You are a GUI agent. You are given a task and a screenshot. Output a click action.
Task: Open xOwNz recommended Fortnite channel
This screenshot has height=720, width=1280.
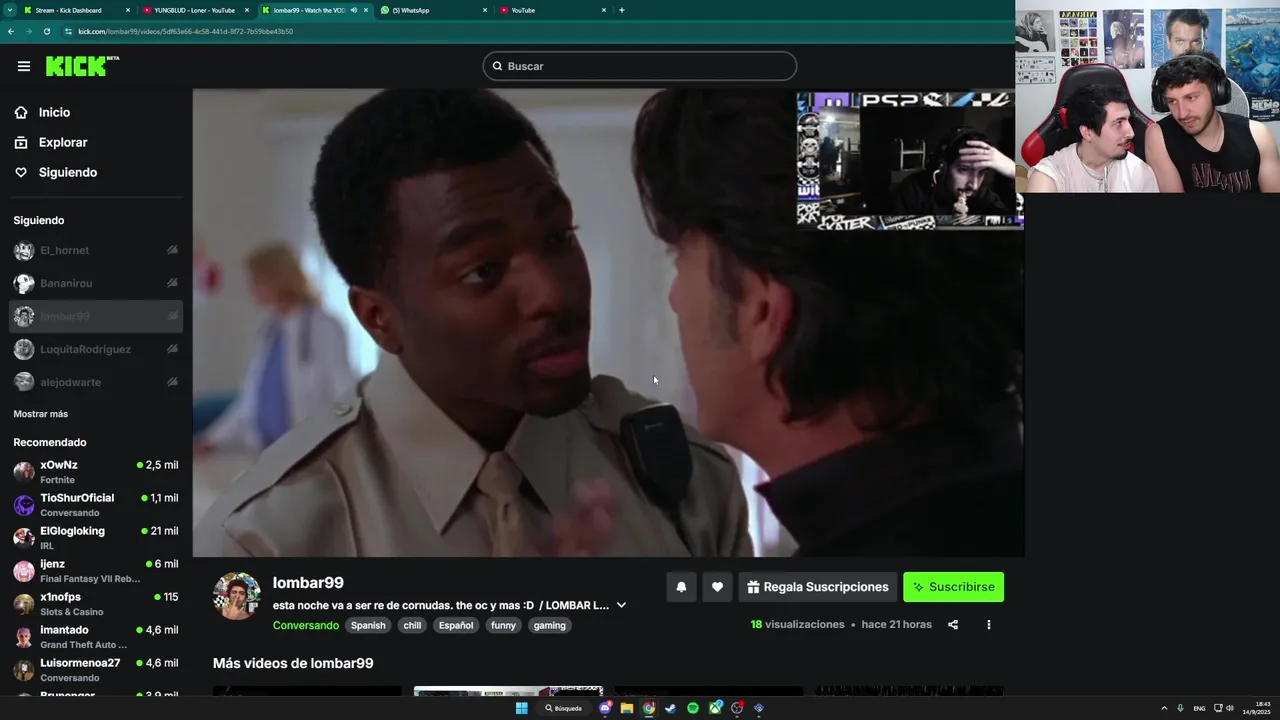96,472
